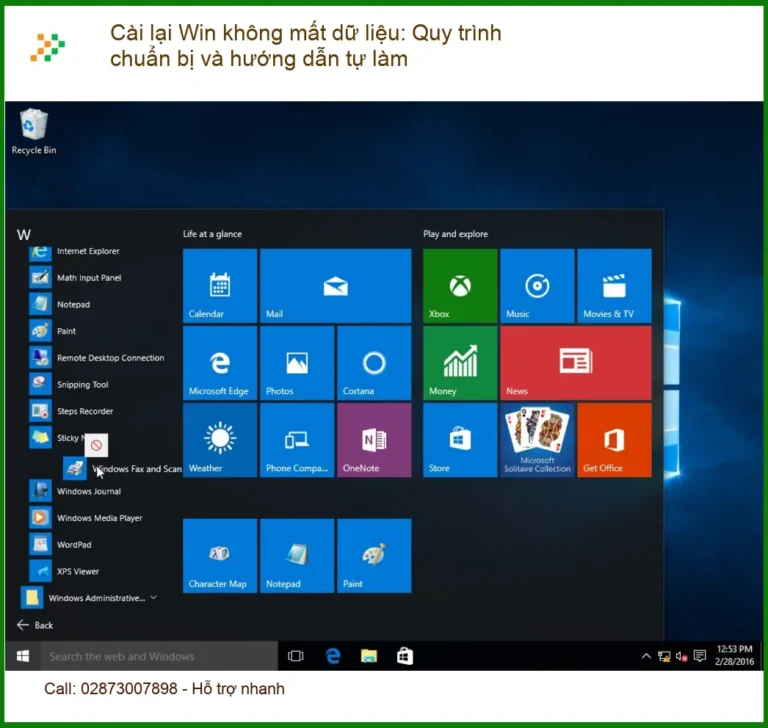
Task: Open the pinned Notepad tile
Action: click(297, 556)
